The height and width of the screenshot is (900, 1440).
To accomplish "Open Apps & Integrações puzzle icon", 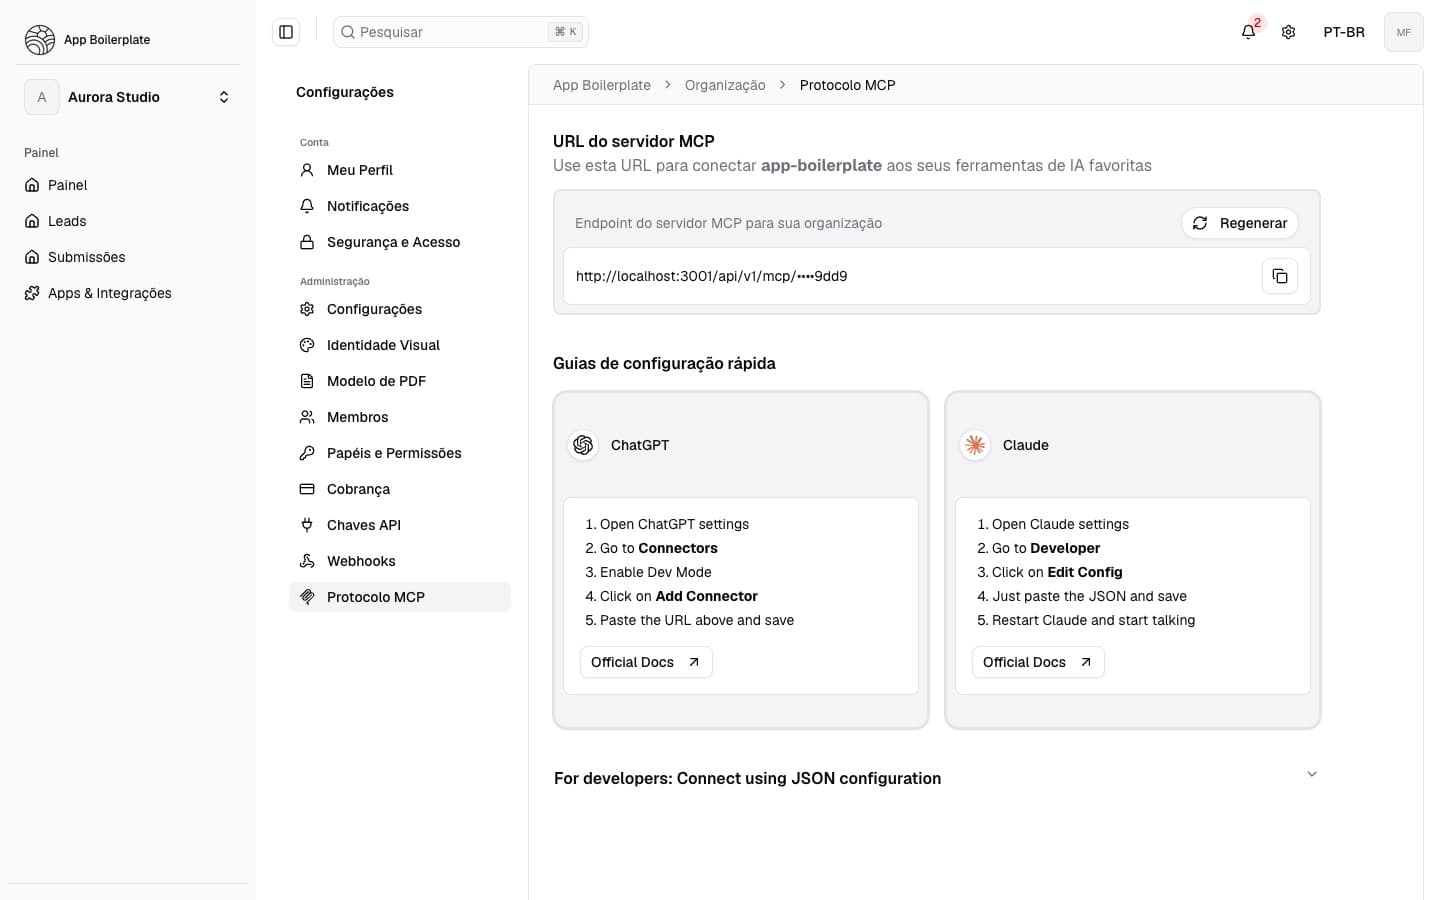I will coord(32,293).
